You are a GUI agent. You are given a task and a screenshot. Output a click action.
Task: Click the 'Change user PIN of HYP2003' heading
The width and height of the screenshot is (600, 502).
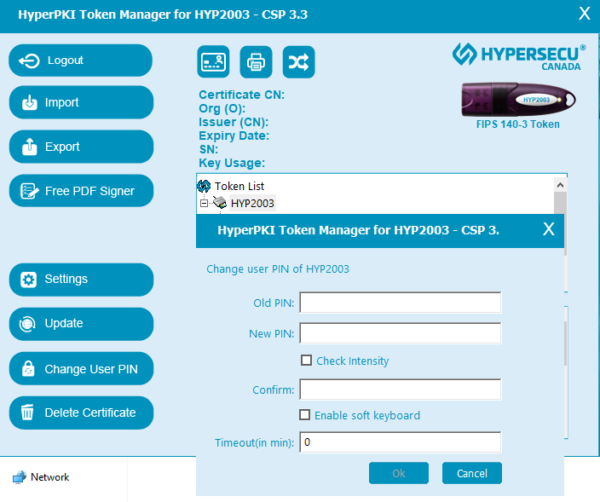pyautogui.click(x=278, y=269)
